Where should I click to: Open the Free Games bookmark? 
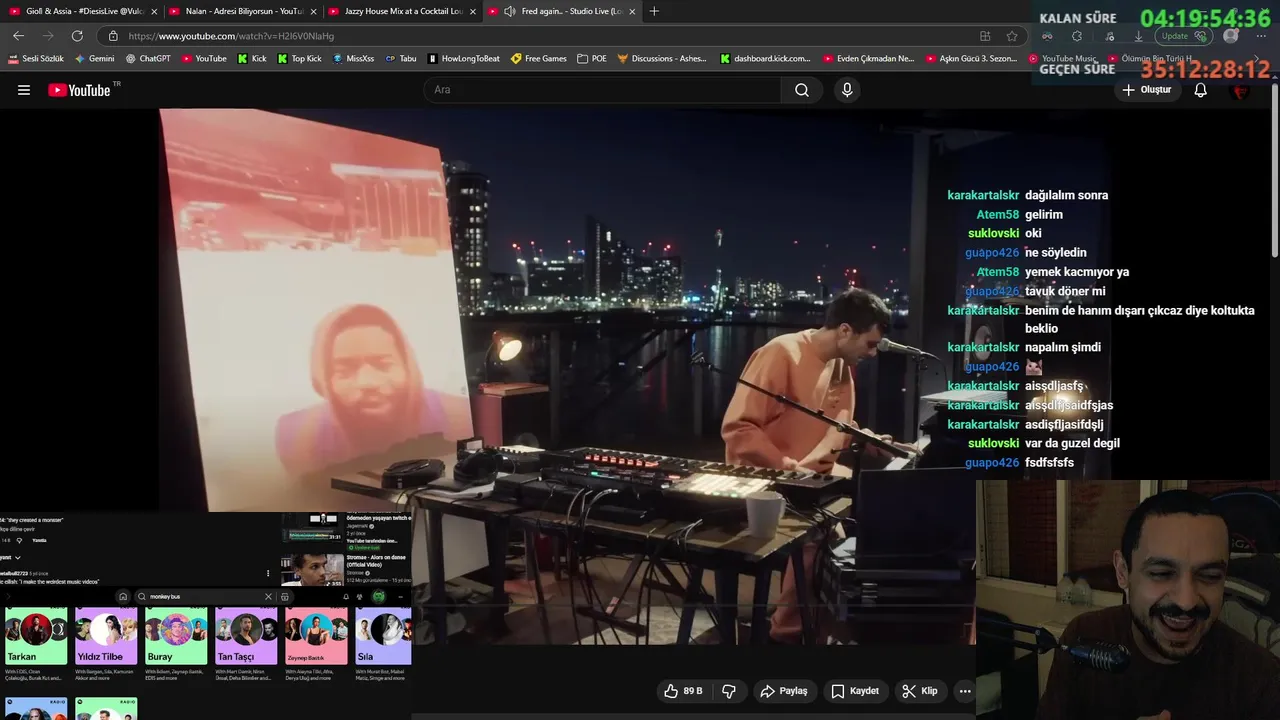click(538, 59)
